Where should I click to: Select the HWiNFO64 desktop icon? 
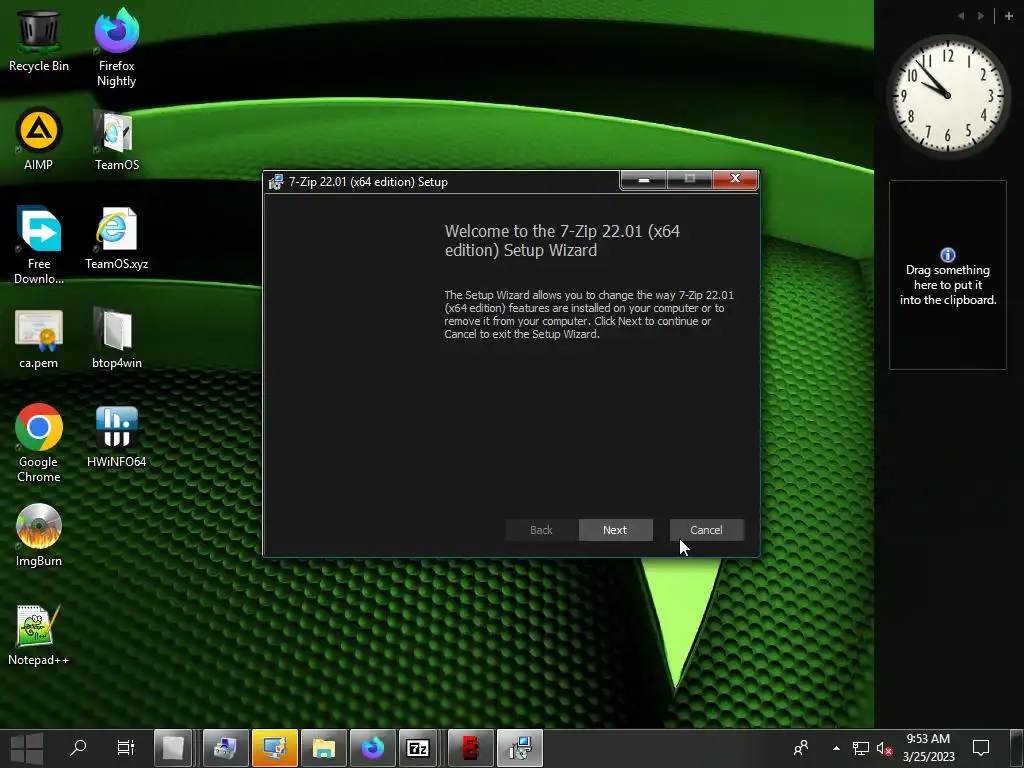[116, 436]
